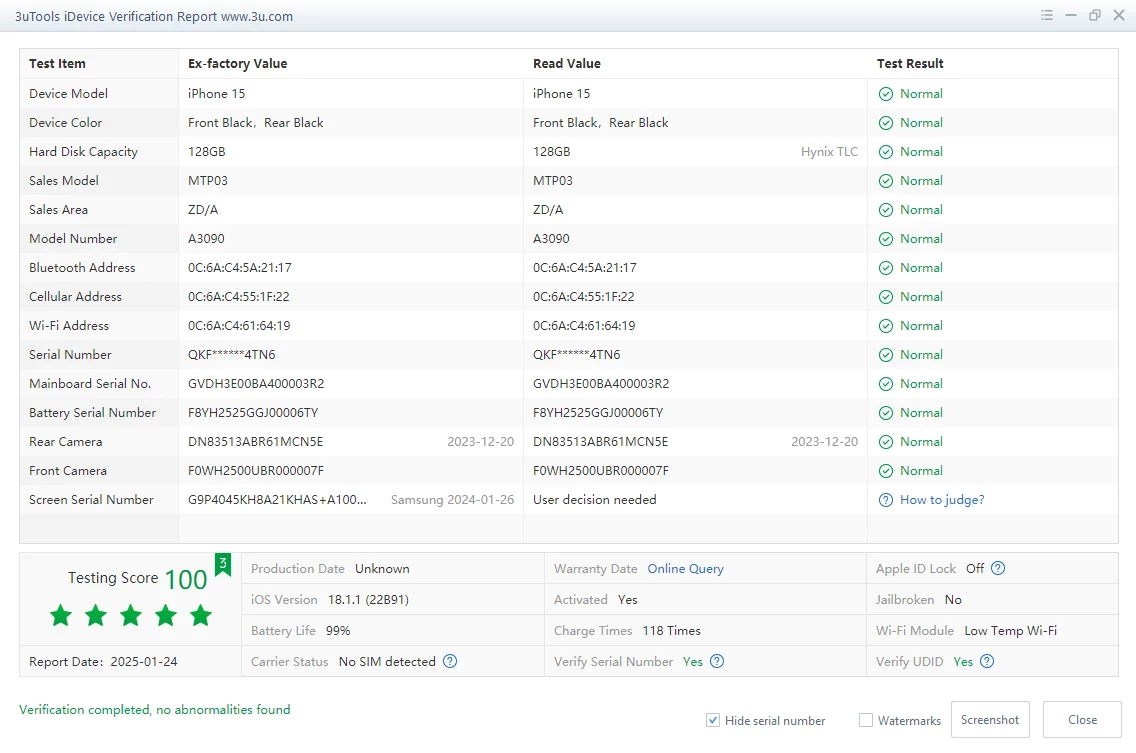Click the help icon beside Apple ID Lock
Image resolution: width=1136 pixels, height=753 pixels.
pyautogui.click(x=998, y=568)
